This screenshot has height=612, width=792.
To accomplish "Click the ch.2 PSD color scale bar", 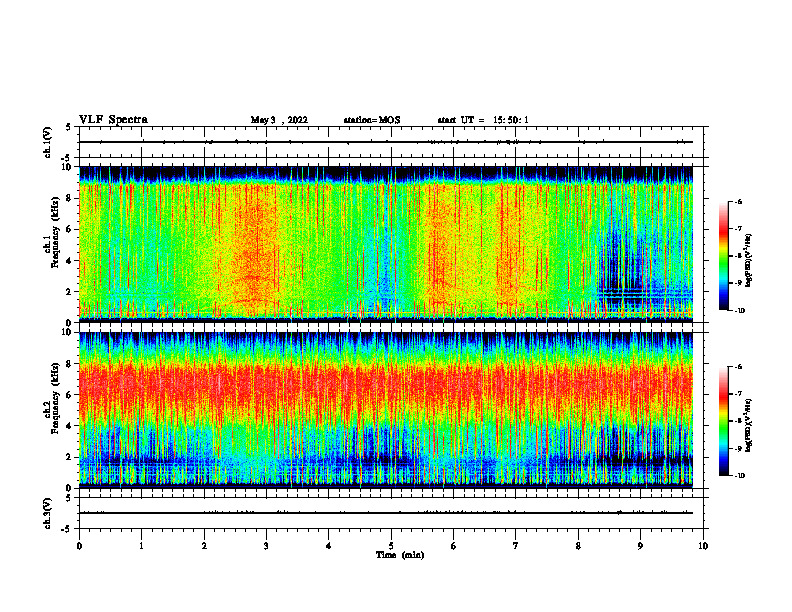I will click(x=723, y=421).
